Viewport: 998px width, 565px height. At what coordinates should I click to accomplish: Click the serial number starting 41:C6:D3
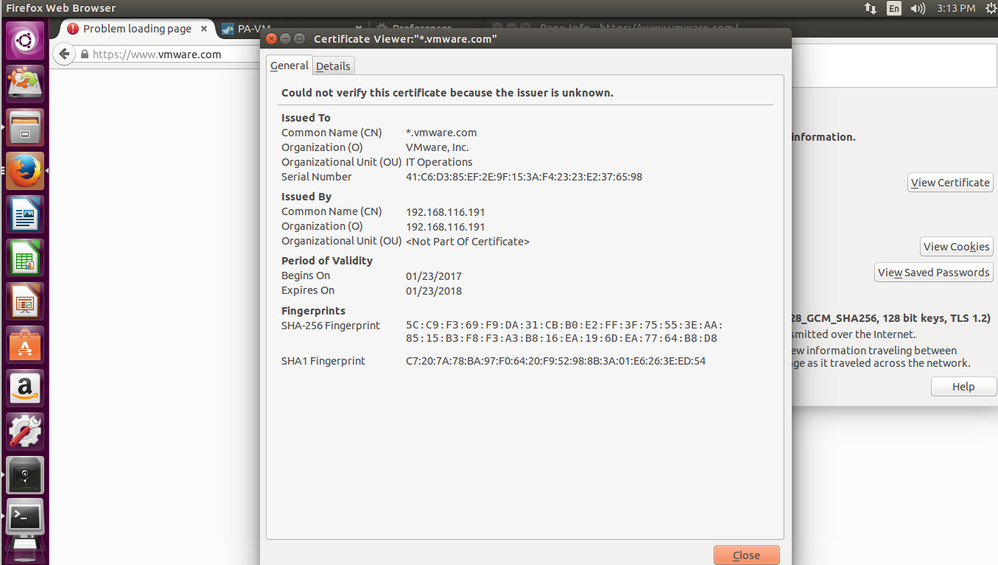pyautogui.click(x=524, y=176)
